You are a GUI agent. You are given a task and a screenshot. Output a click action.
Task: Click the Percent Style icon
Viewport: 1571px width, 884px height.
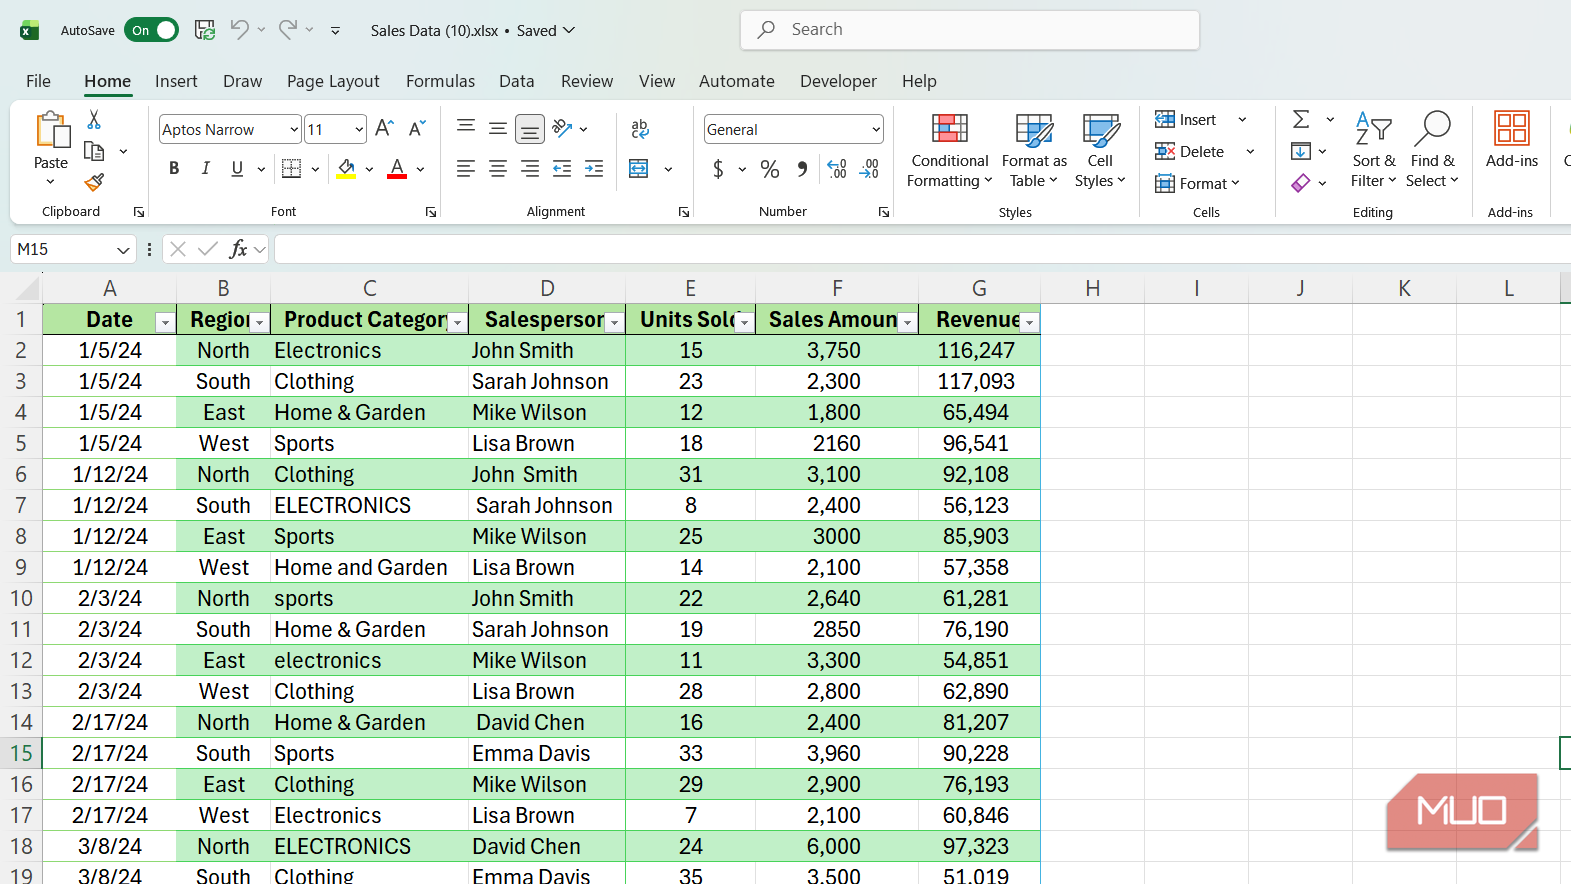[770, 169]
